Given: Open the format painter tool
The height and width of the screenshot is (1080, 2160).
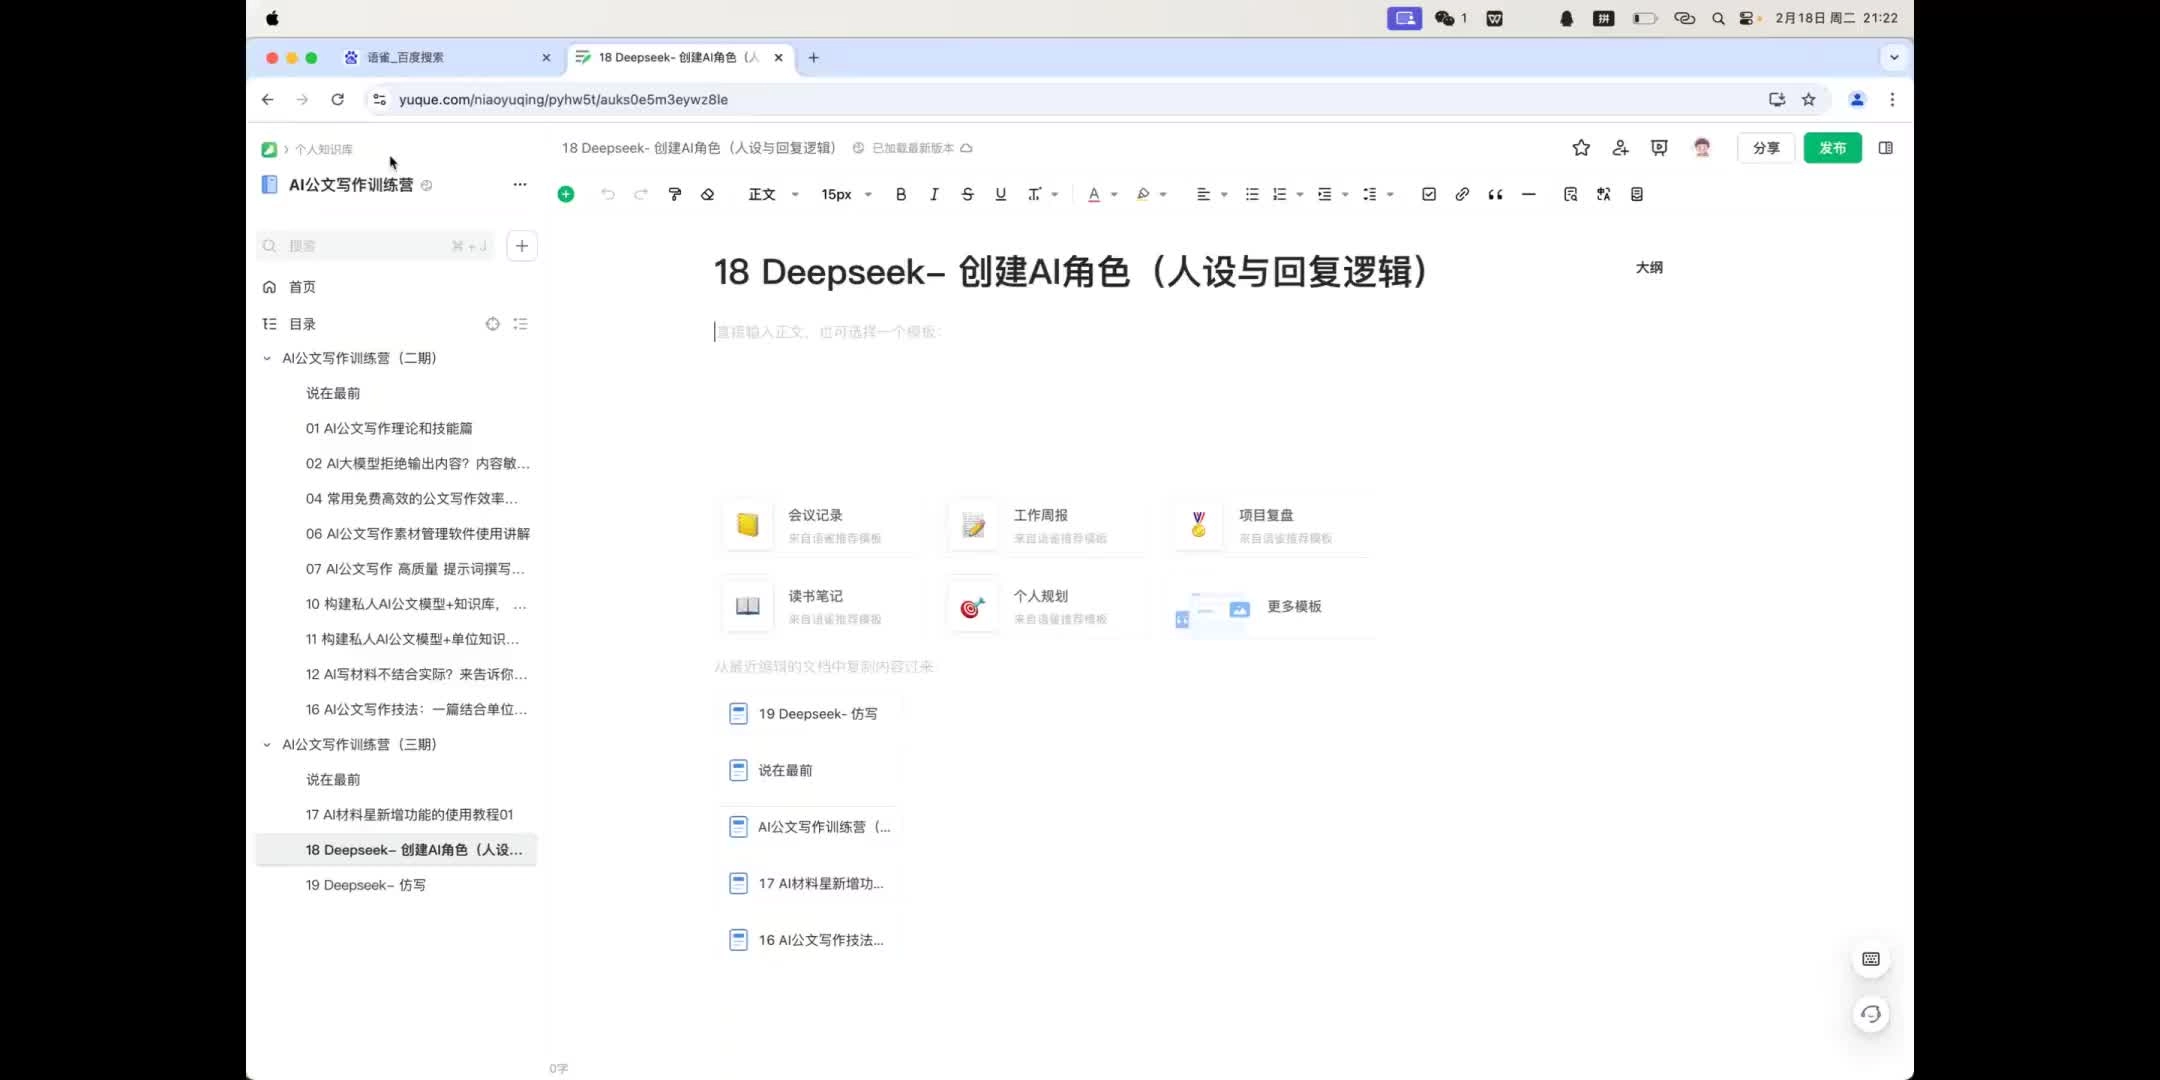Looking at the screenshot, I should pos(674,193).
